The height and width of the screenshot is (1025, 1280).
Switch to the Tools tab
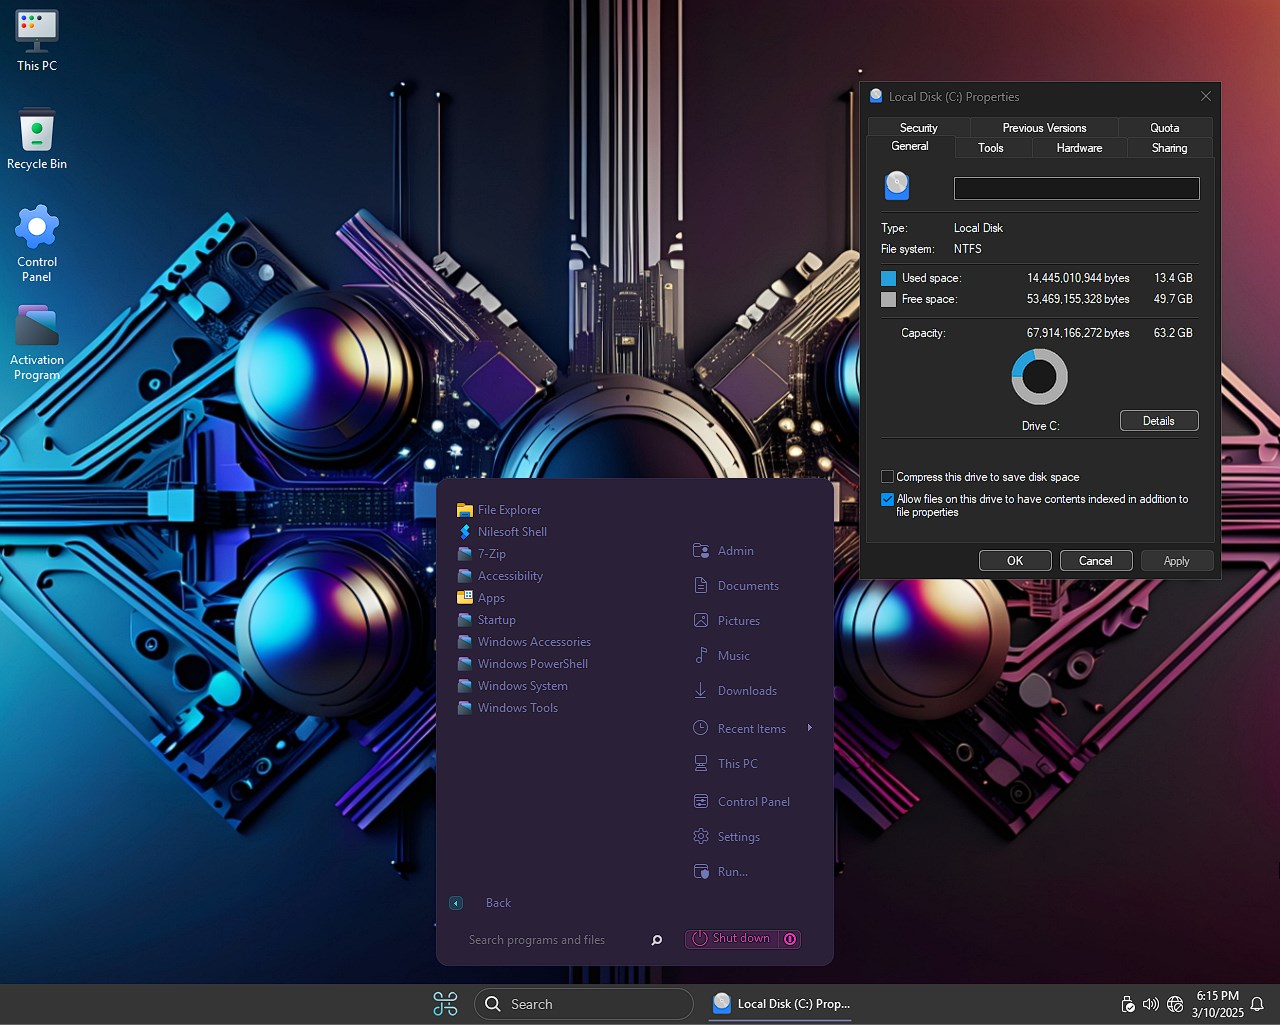pos(990,148)
